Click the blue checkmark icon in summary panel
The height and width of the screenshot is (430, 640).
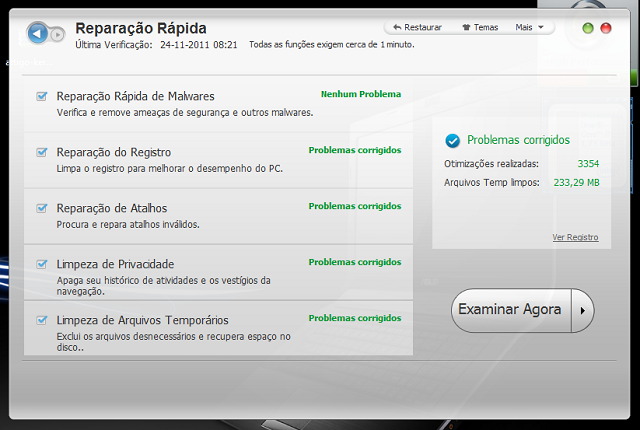click(452, 141)
